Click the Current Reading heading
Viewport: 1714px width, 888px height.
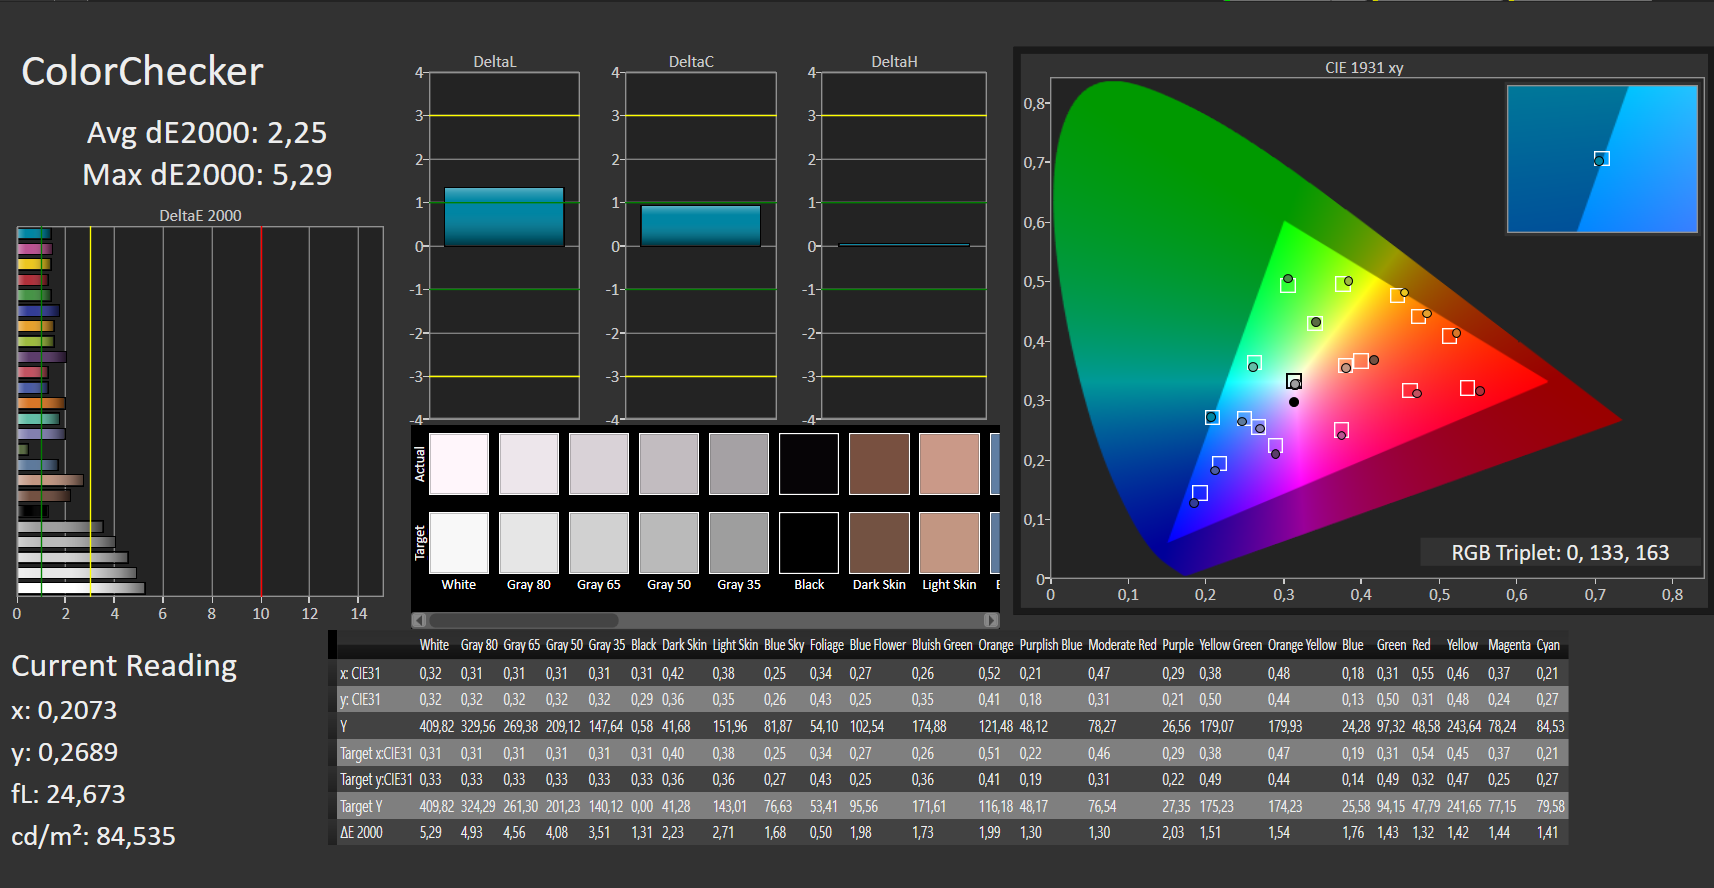tap(124, 666)
